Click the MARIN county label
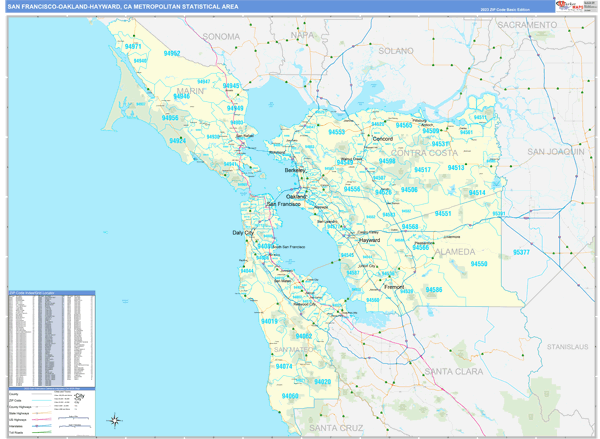 (x=190, y=90)
